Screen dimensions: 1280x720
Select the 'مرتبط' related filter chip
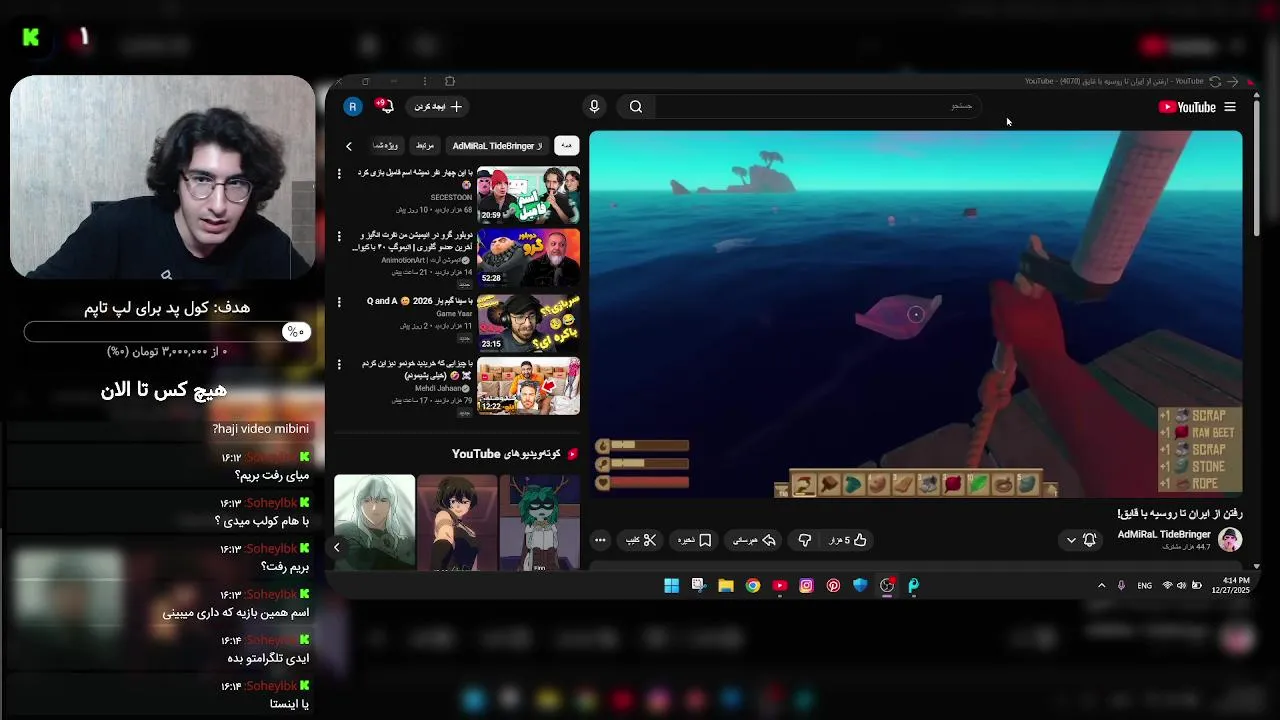[x=425, y=146]
